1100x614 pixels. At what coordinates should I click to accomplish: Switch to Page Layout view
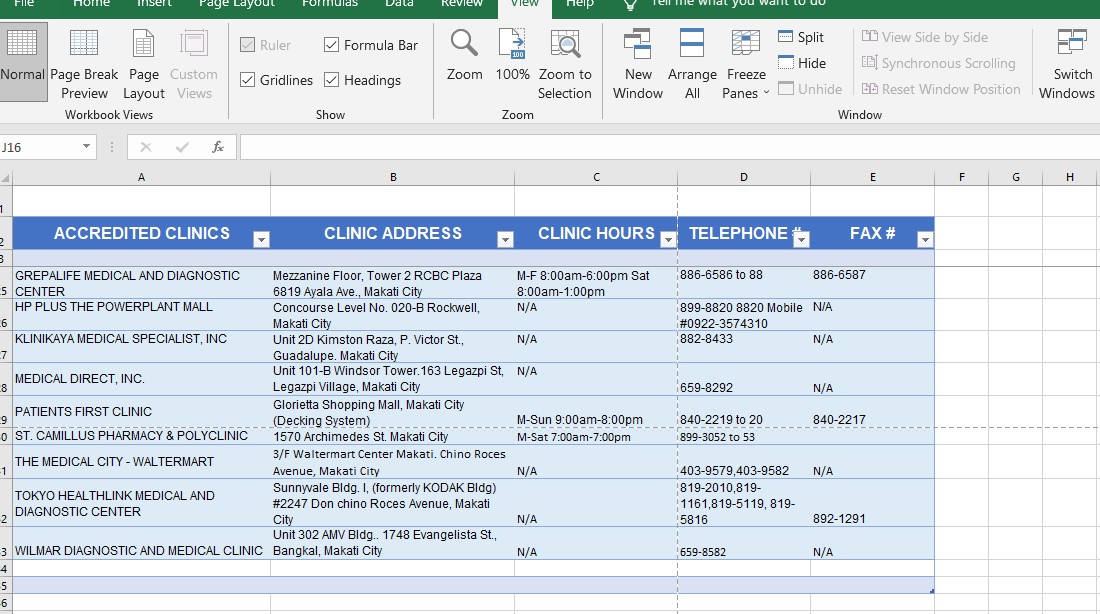(144, 64)
